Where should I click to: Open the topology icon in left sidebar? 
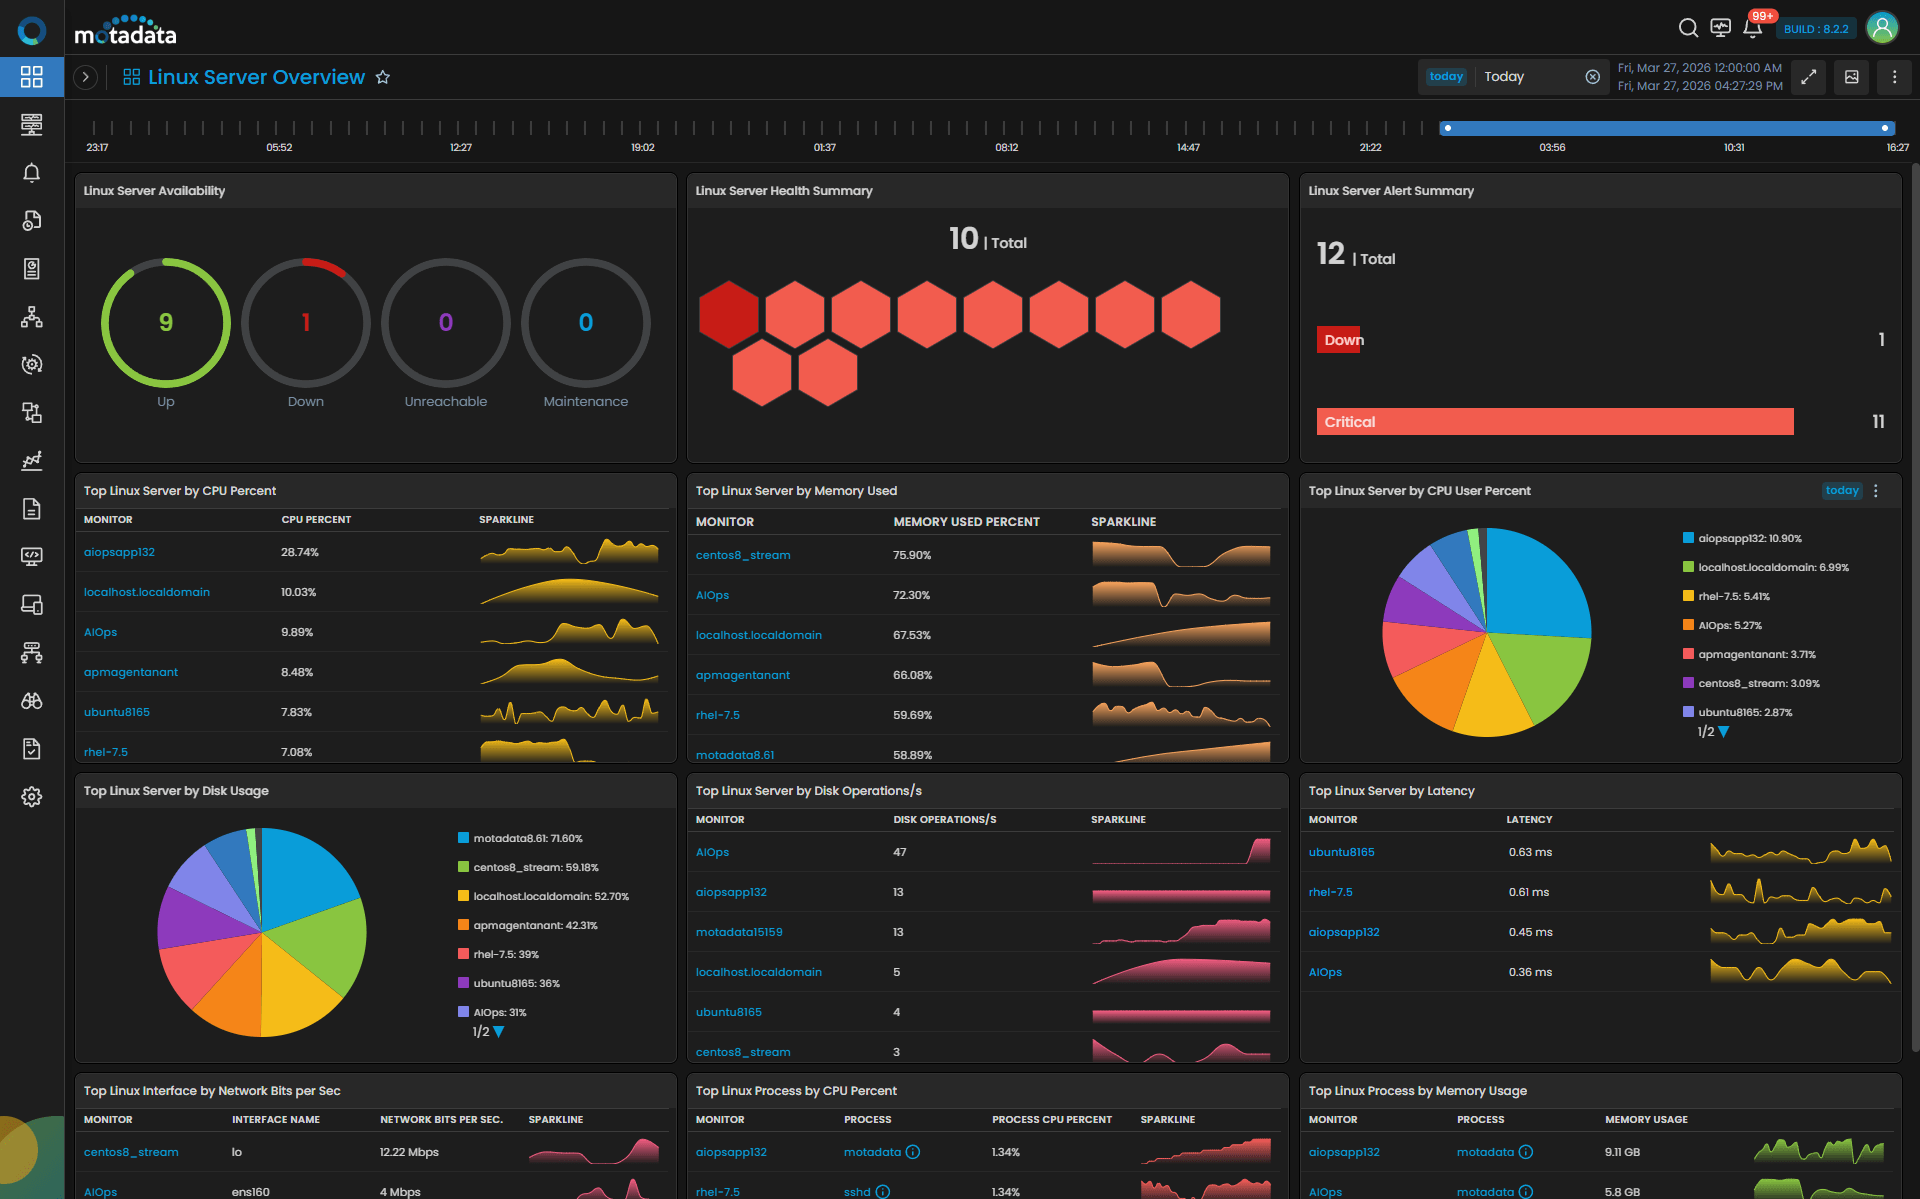click(x=32, y=317)
